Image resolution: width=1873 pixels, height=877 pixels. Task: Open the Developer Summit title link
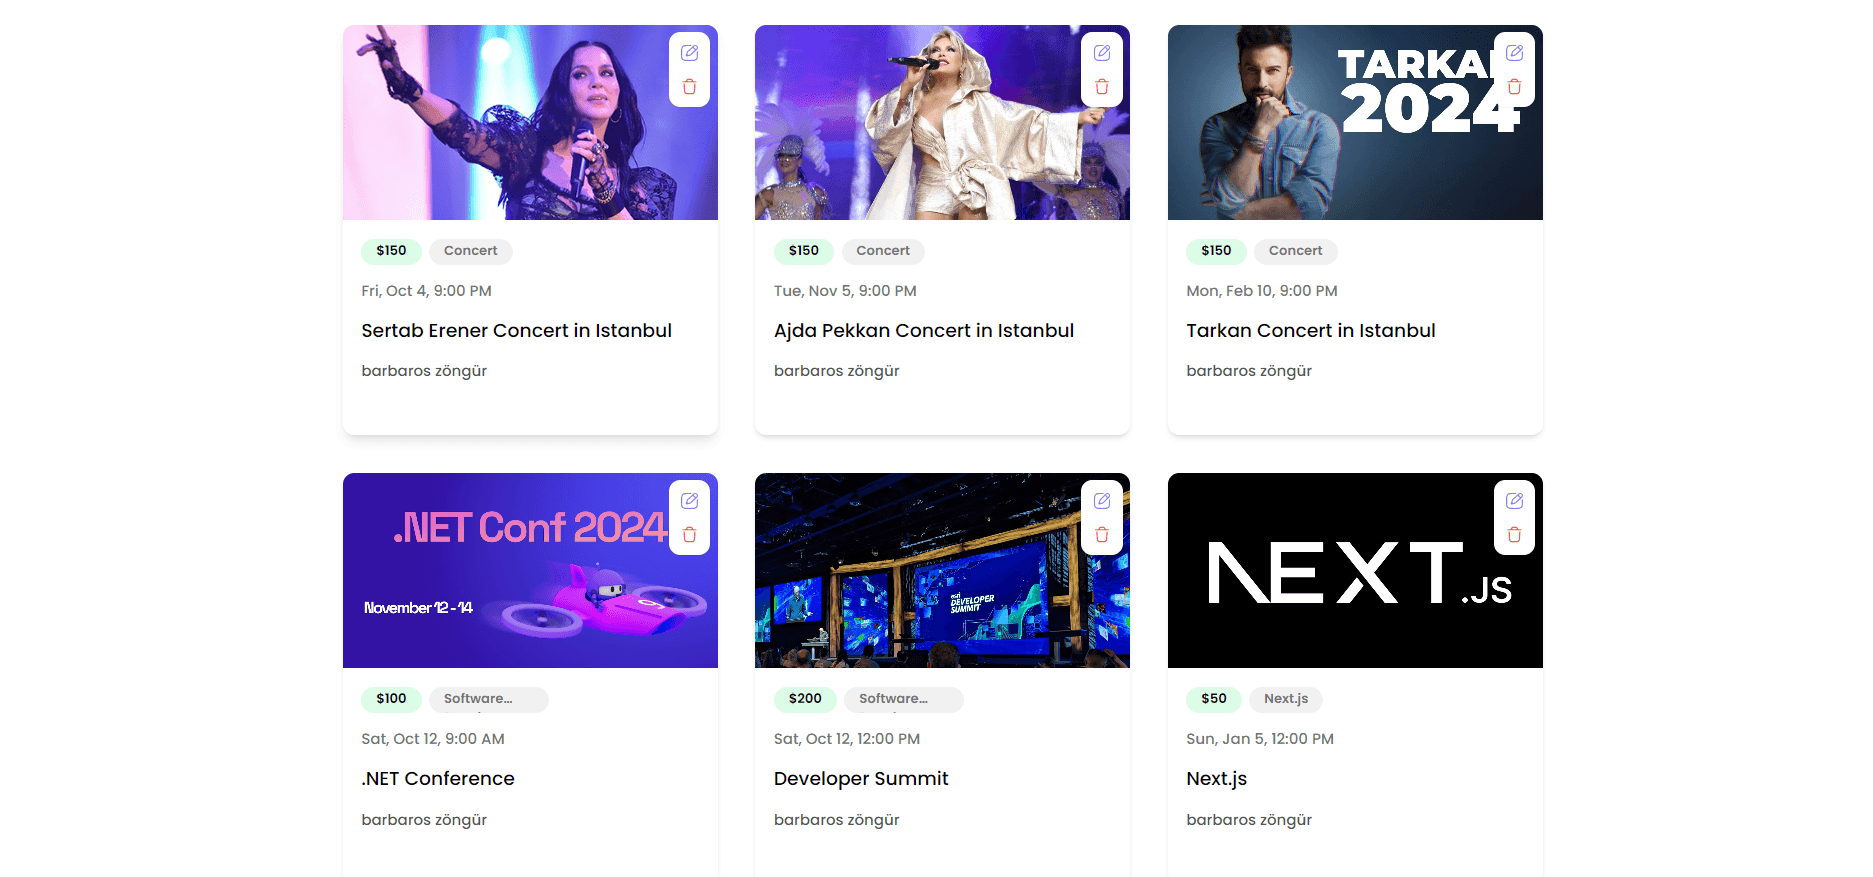click(x=860, y=779)
